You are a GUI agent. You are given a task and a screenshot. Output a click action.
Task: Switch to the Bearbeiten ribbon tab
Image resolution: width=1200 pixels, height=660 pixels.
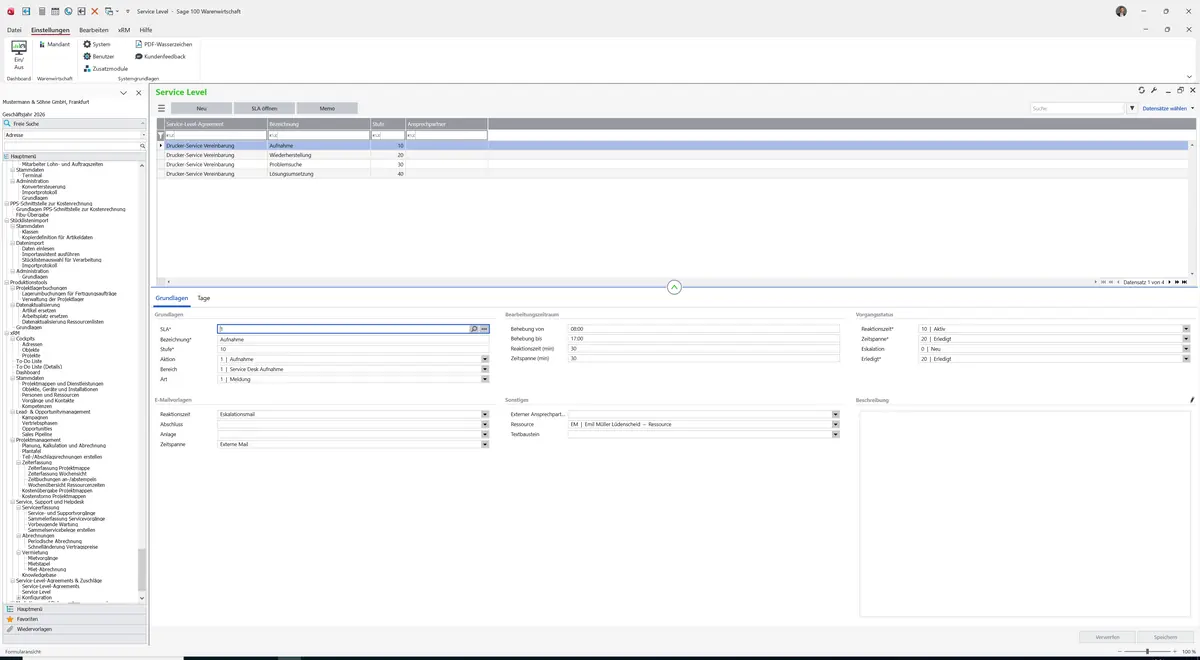click(x=94, y=30)
